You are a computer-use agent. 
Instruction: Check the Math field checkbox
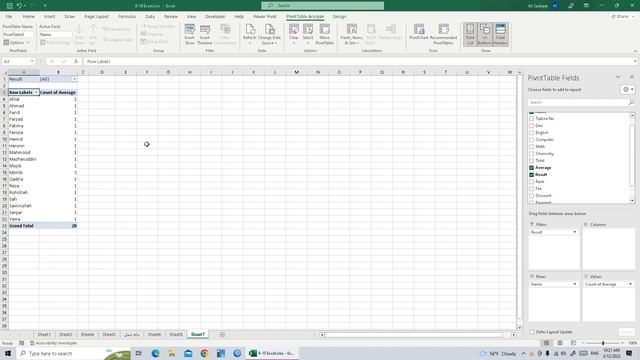click(531, 147)
